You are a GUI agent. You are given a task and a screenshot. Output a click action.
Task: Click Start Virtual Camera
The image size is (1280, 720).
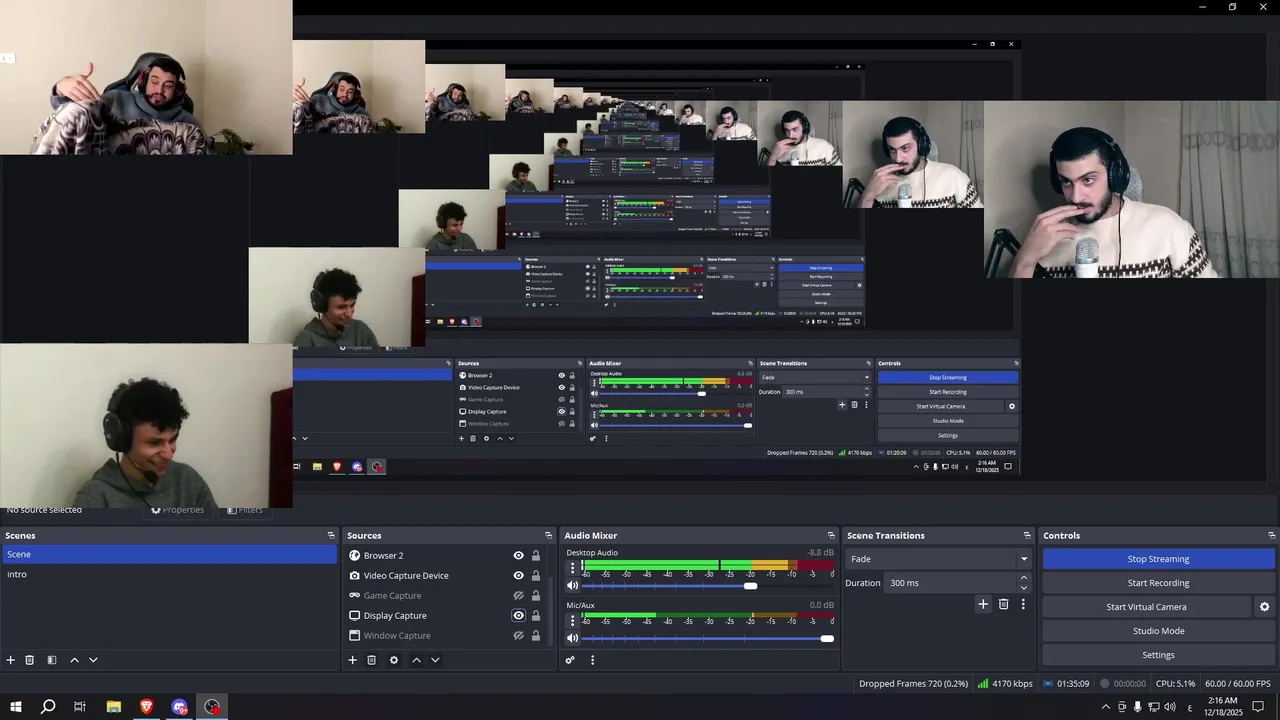1146,607
